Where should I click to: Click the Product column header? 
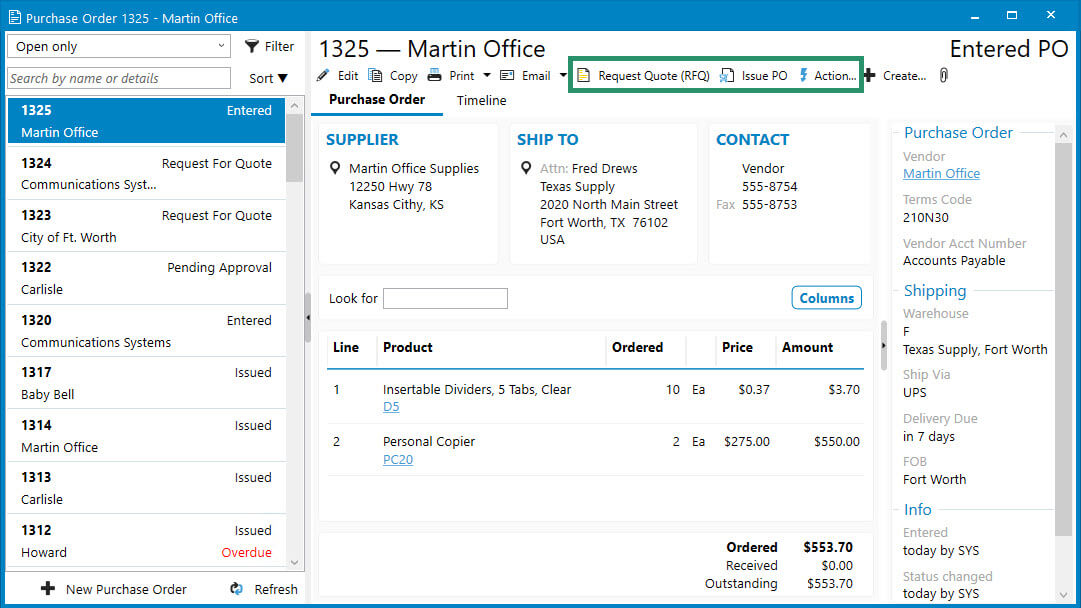407,347
